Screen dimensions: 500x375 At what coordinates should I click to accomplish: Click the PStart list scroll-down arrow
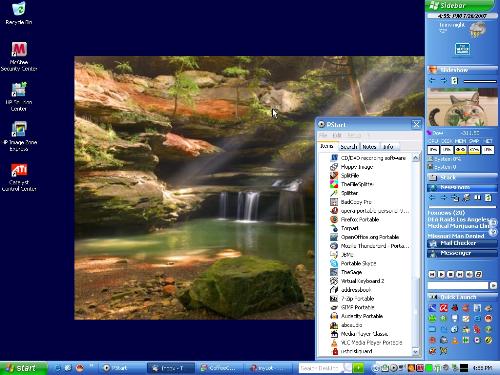point(415,351)
